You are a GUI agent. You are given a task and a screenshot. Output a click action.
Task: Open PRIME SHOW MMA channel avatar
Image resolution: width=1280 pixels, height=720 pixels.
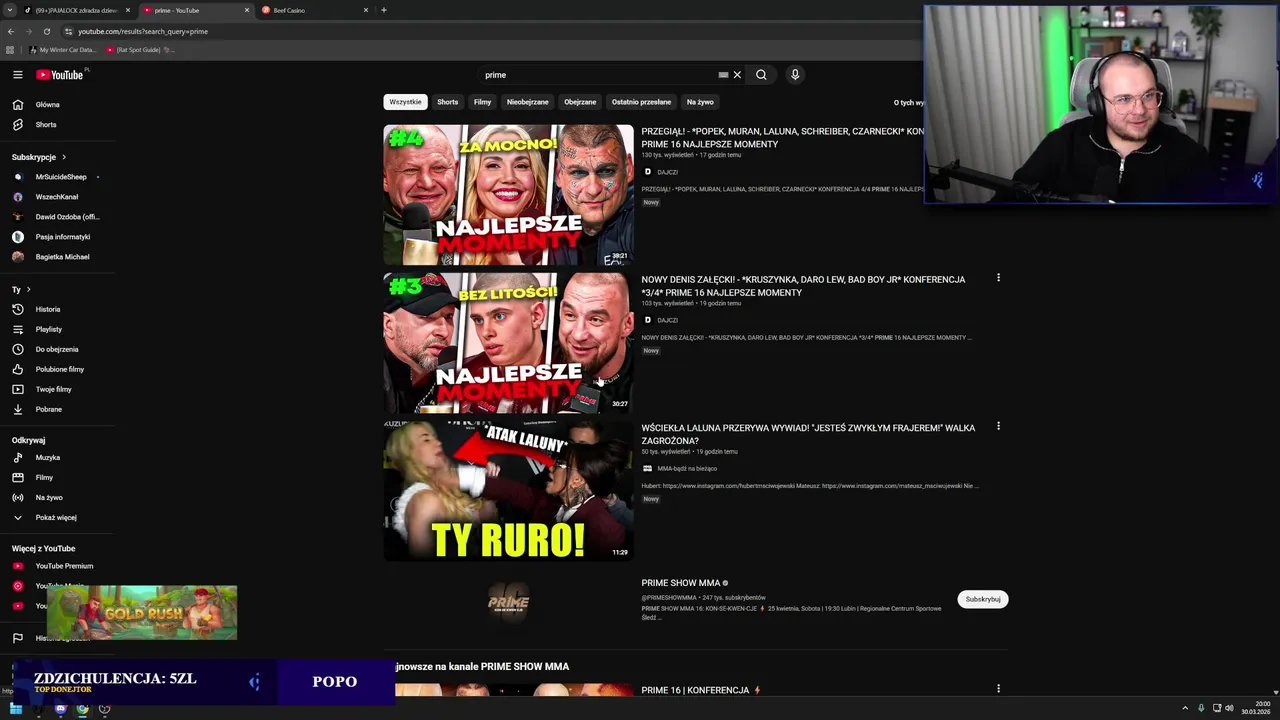(508, 602)
